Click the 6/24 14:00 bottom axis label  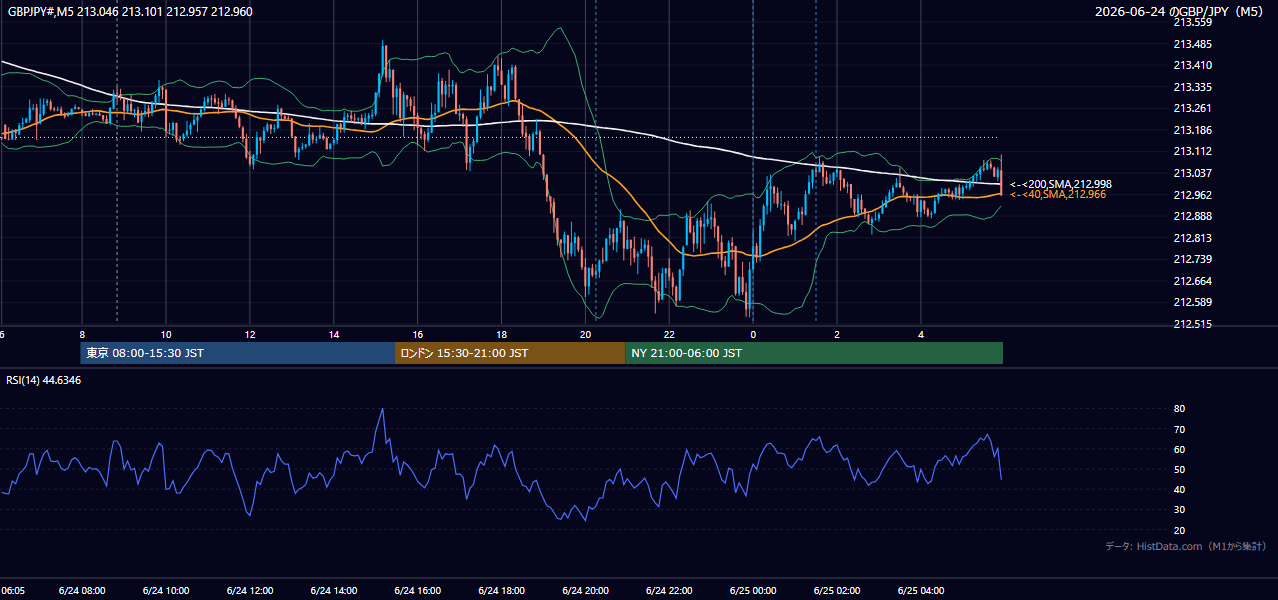point(334,591)
